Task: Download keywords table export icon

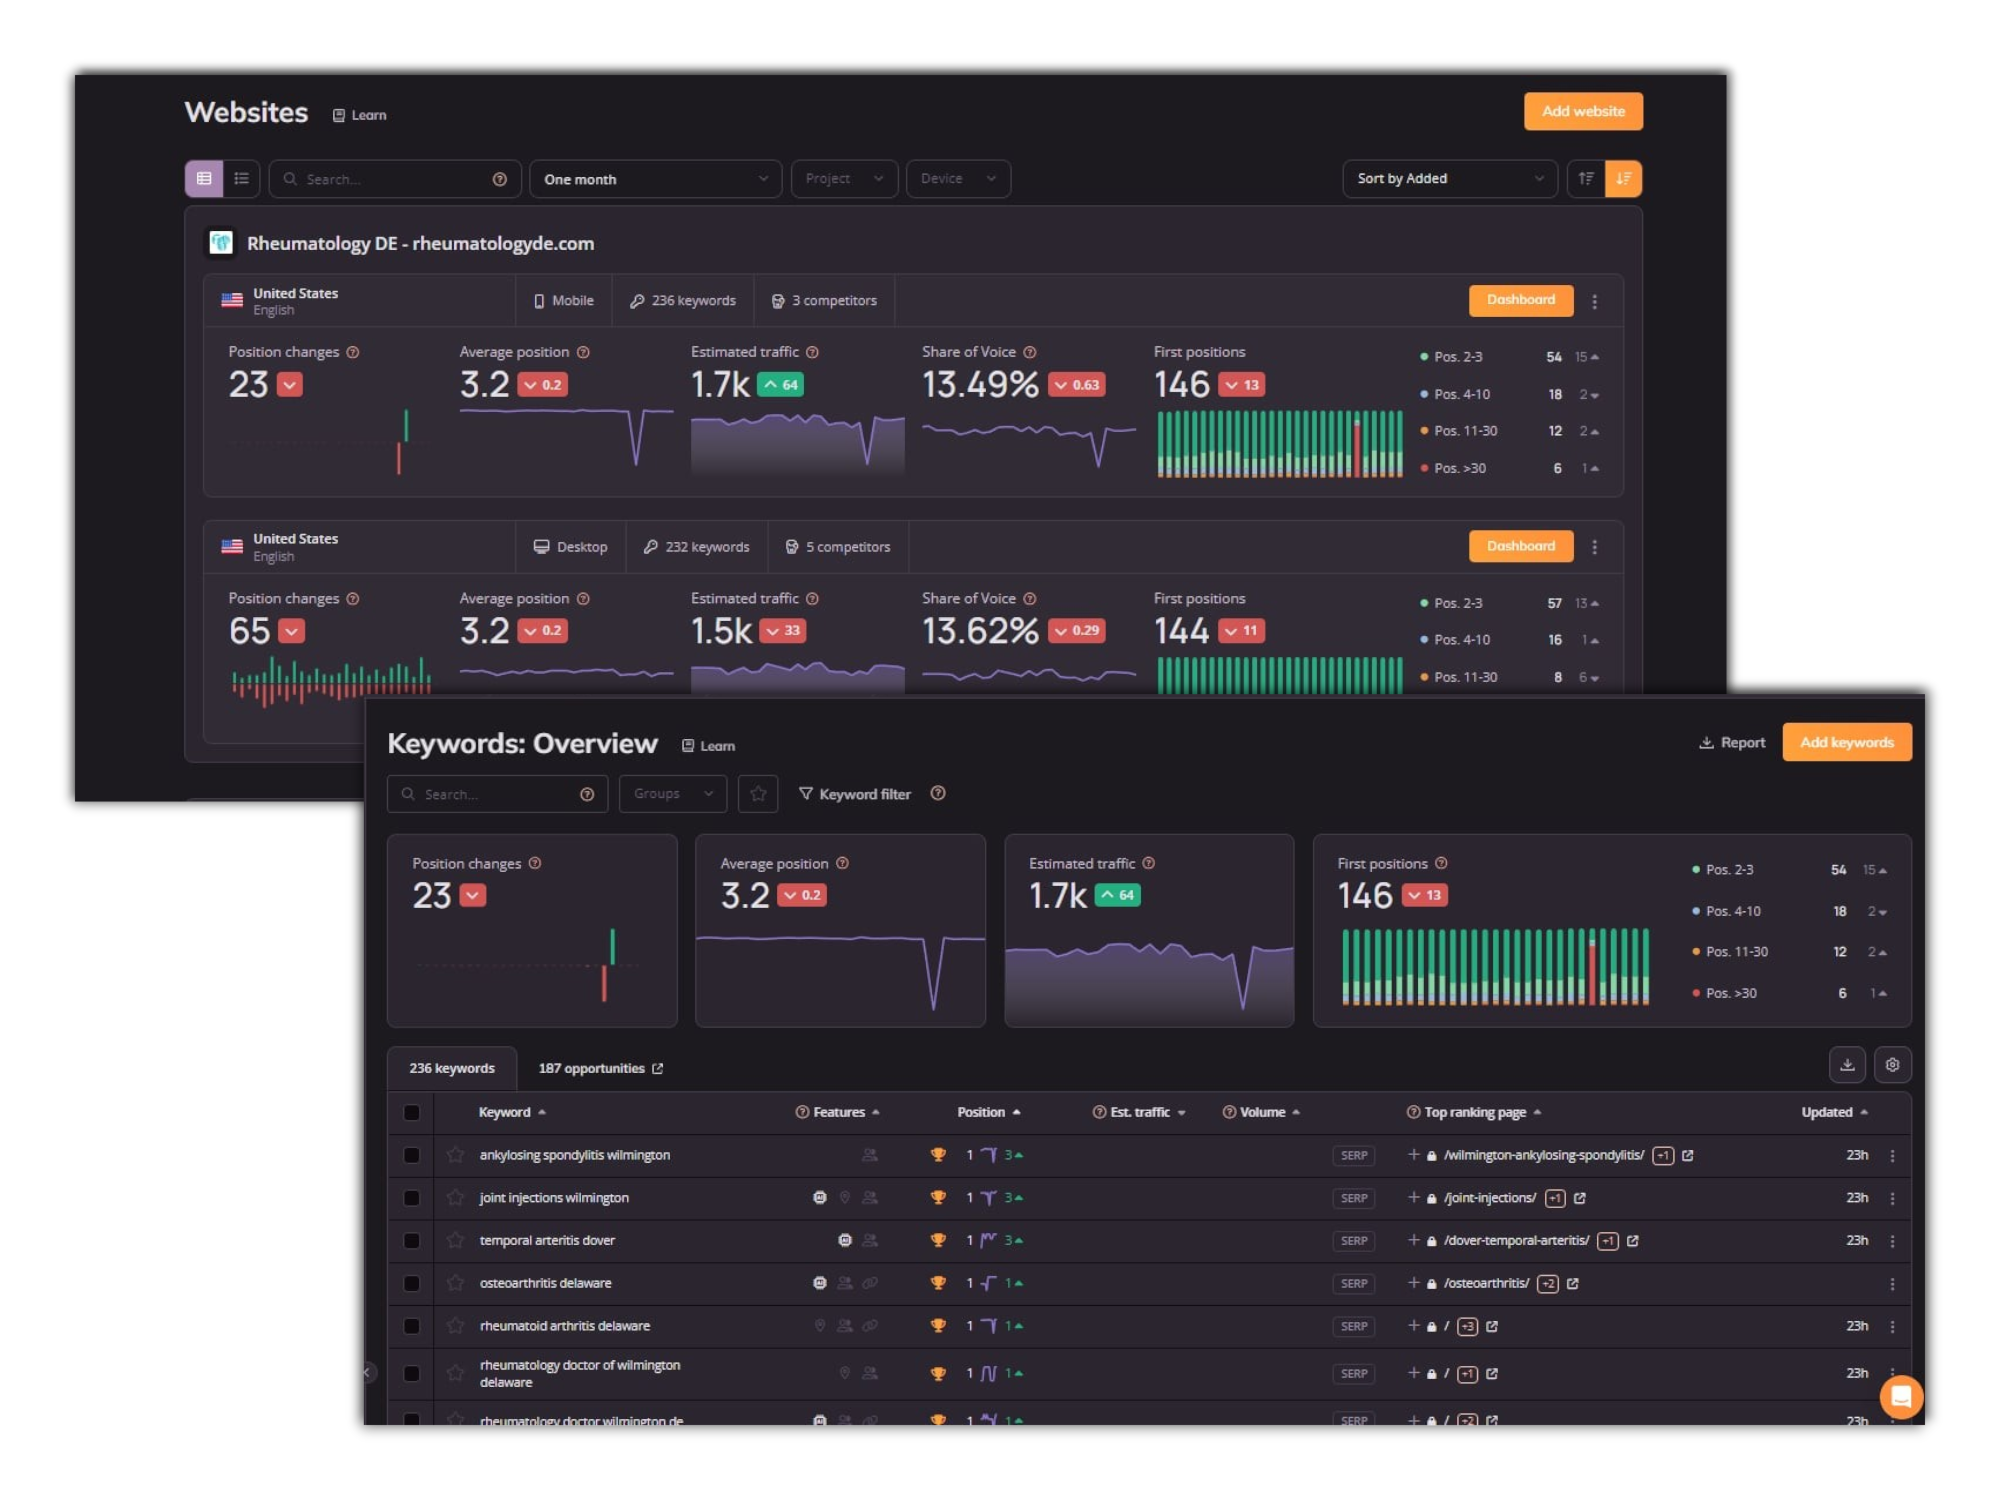Action: point(1847,1065)
